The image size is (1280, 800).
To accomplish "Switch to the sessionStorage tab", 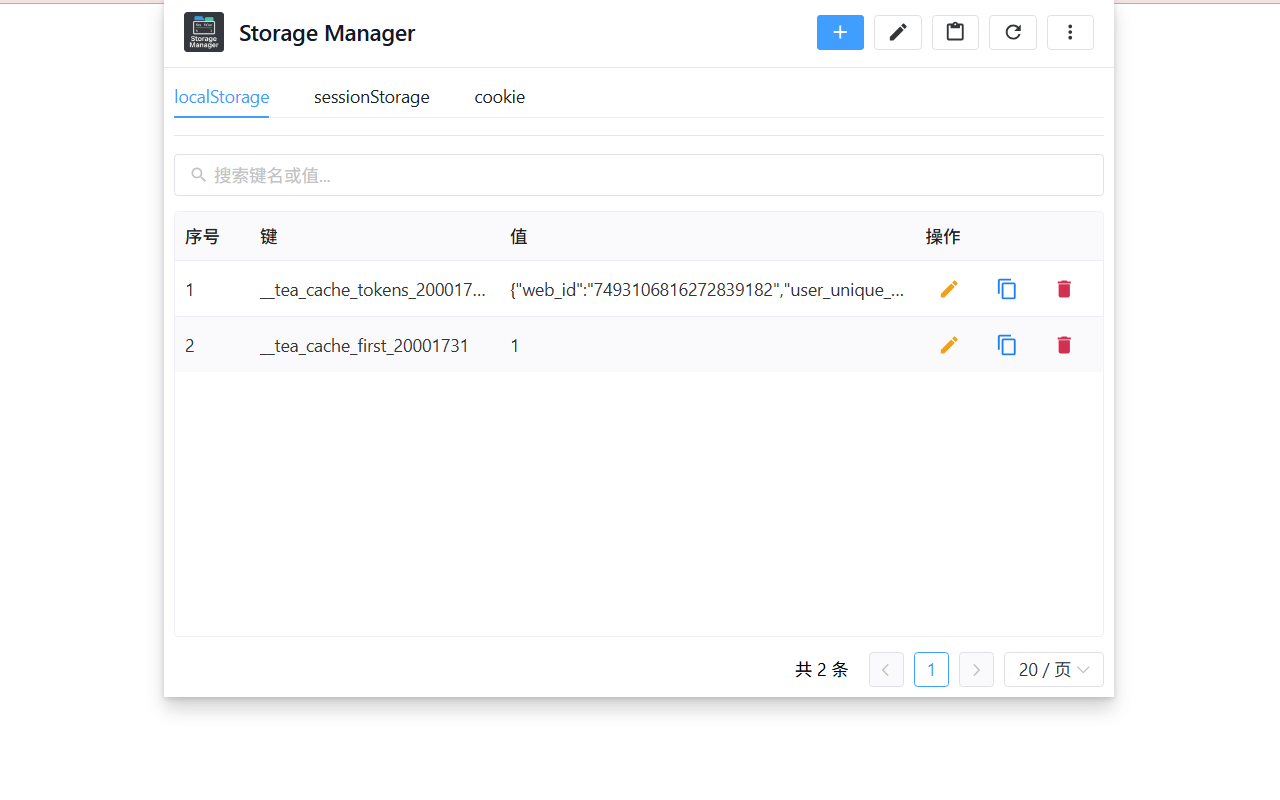I will pyautogui.click(x=372, y=97).
